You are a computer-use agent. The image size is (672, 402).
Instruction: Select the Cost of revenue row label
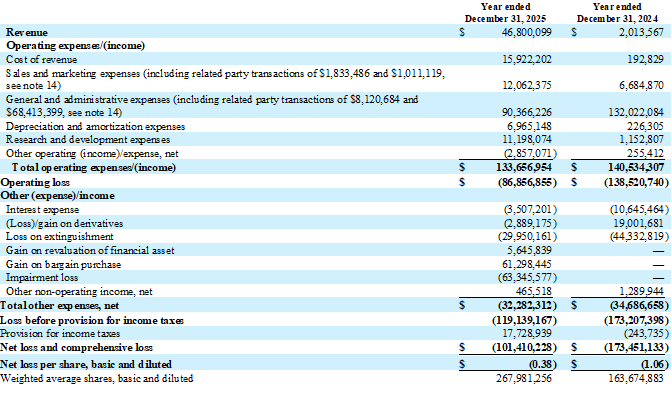pyautogui.click(x=43, y=60)
